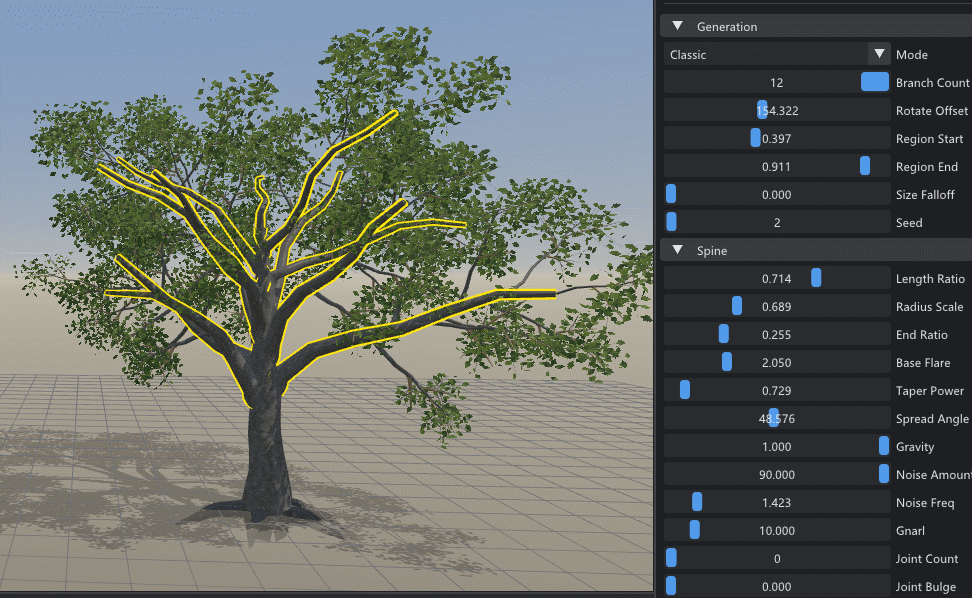Click the Length Ratio slider handle
Screen dimensions: 972x598
pos(816,278)
